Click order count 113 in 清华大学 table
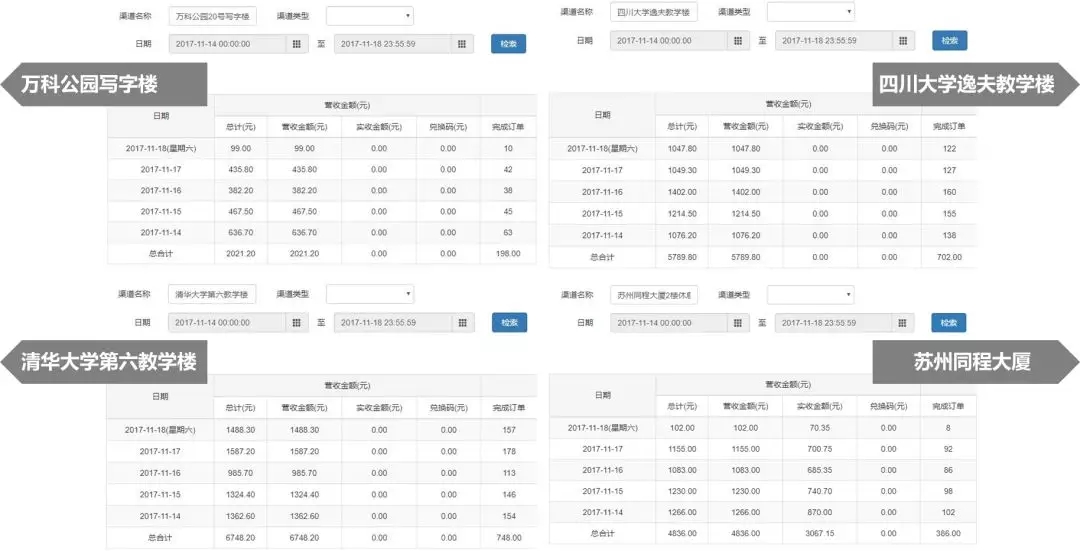The height and width of the screenshot is (551, 1080). click(x=509, y=473)
